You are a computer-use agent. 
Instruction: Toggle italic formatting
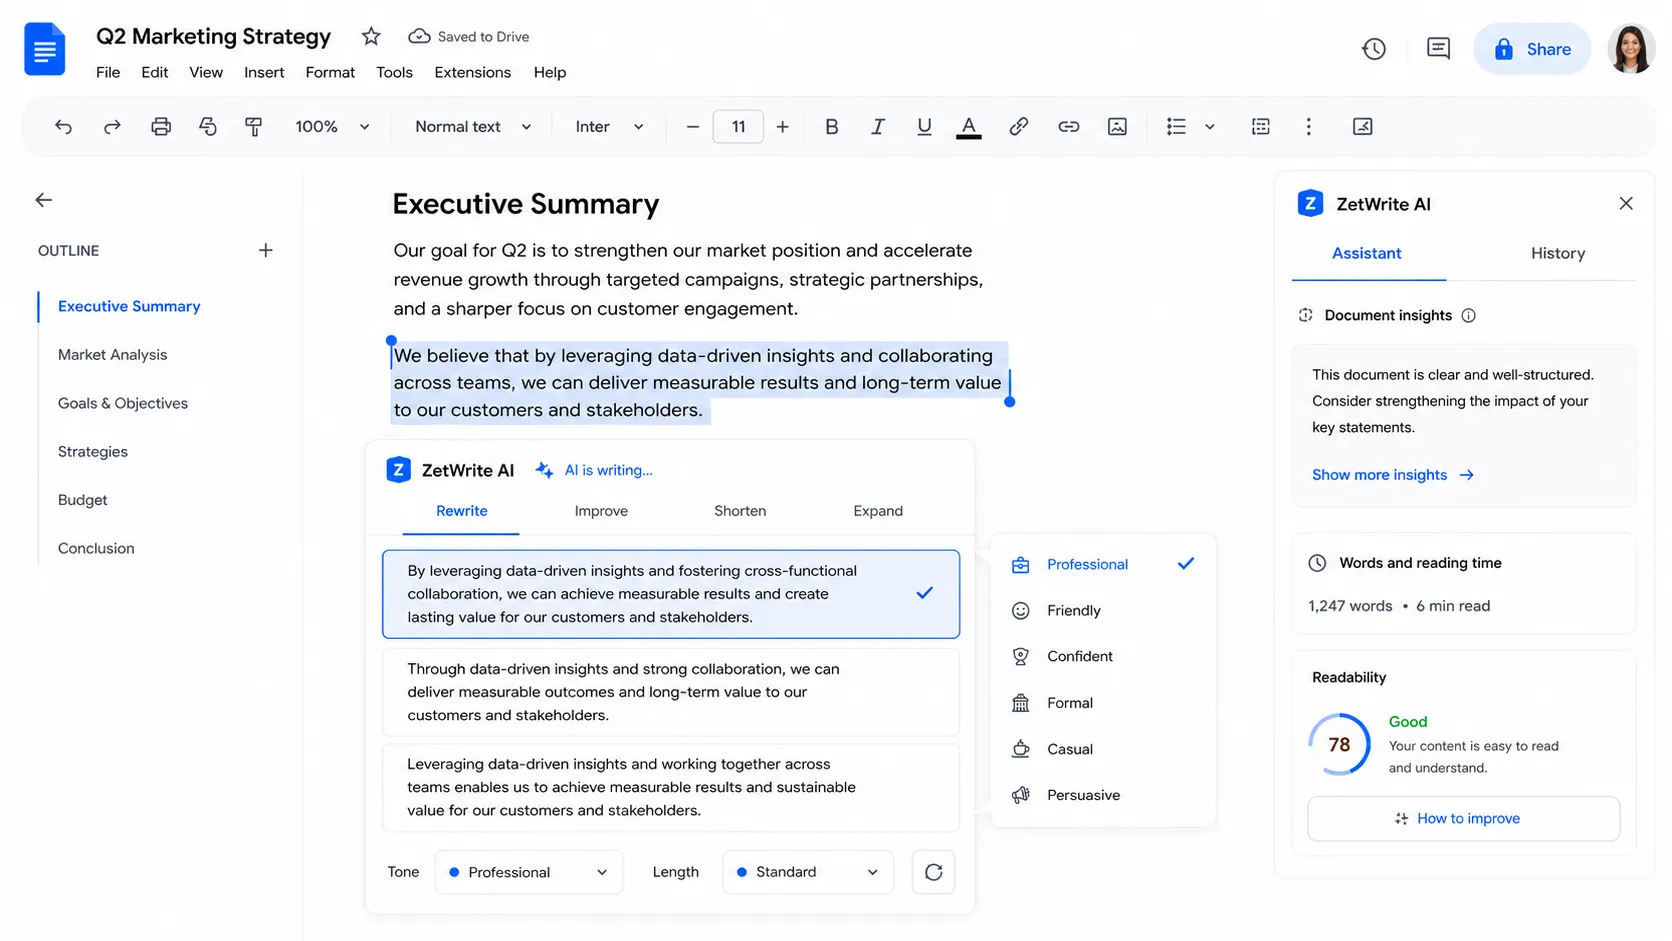[x=877, y=126]
